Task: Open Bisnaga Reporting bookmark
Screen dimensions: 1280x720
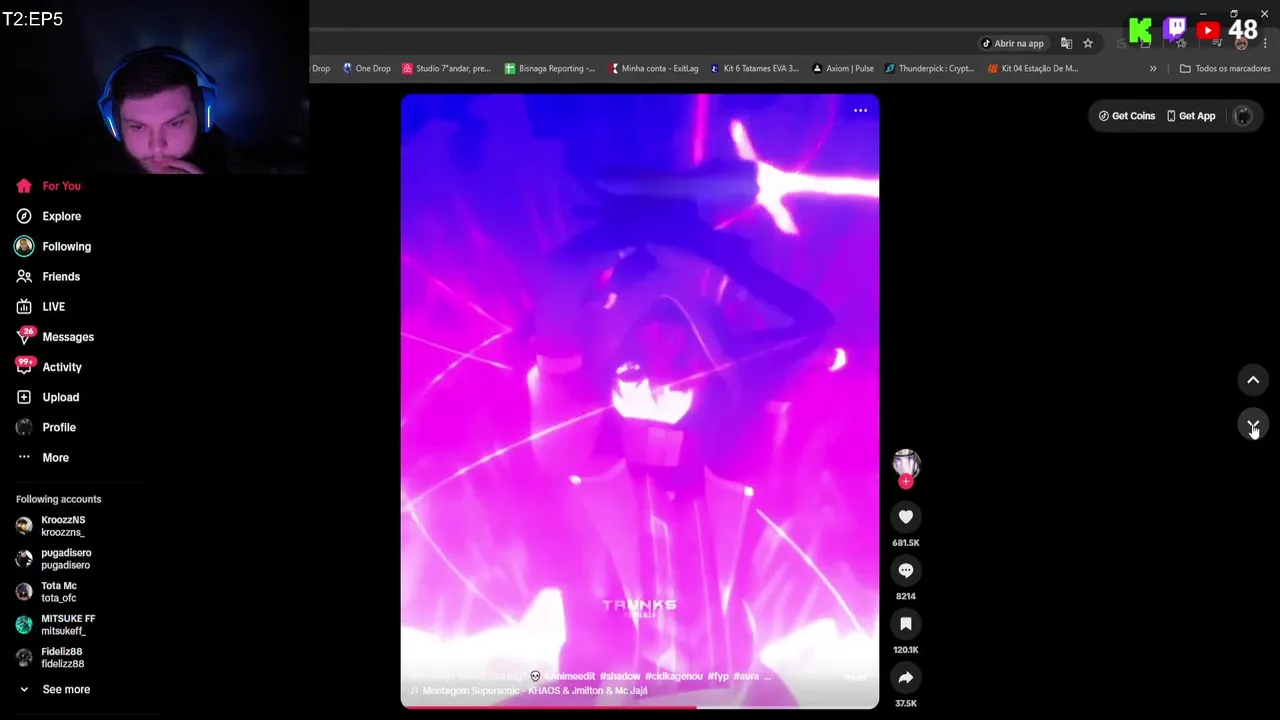Action: [550, 69]
